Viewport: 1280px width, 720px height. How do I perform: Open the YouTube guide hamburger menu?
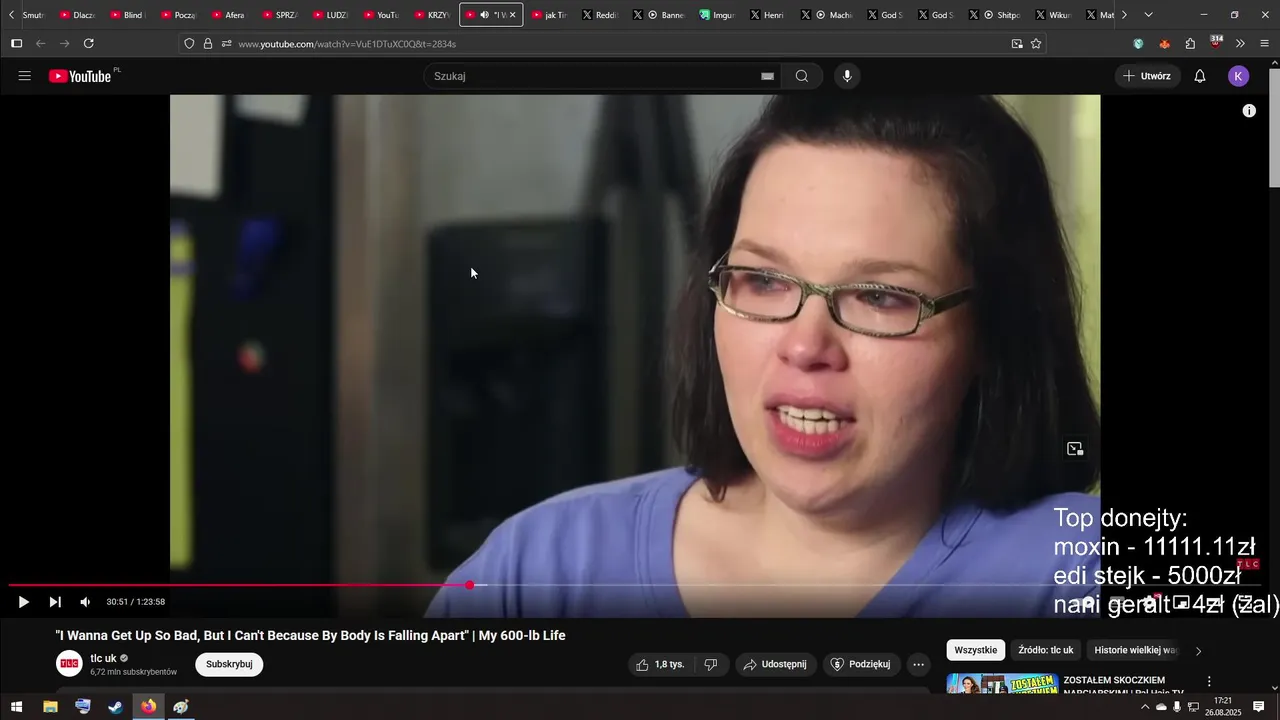pos(25,76)
